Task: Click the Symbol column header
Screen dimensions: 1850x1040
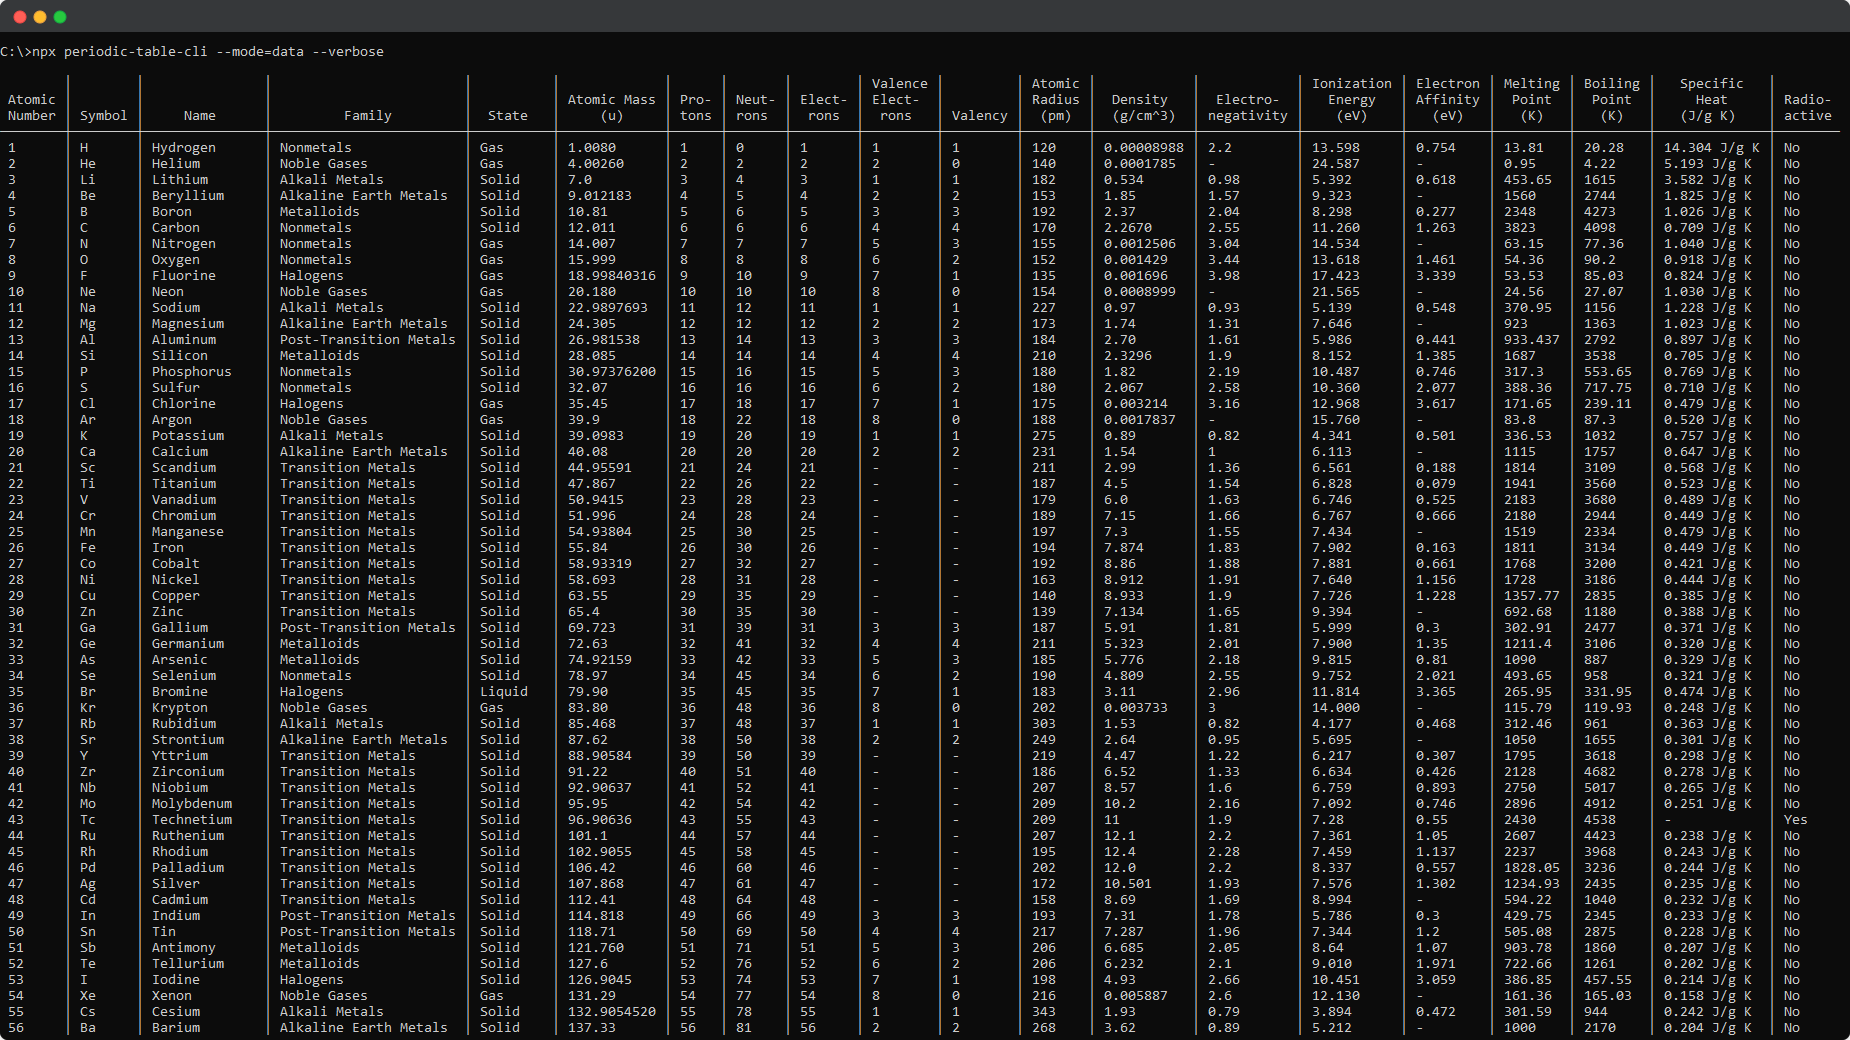Action: pos(103,115)
